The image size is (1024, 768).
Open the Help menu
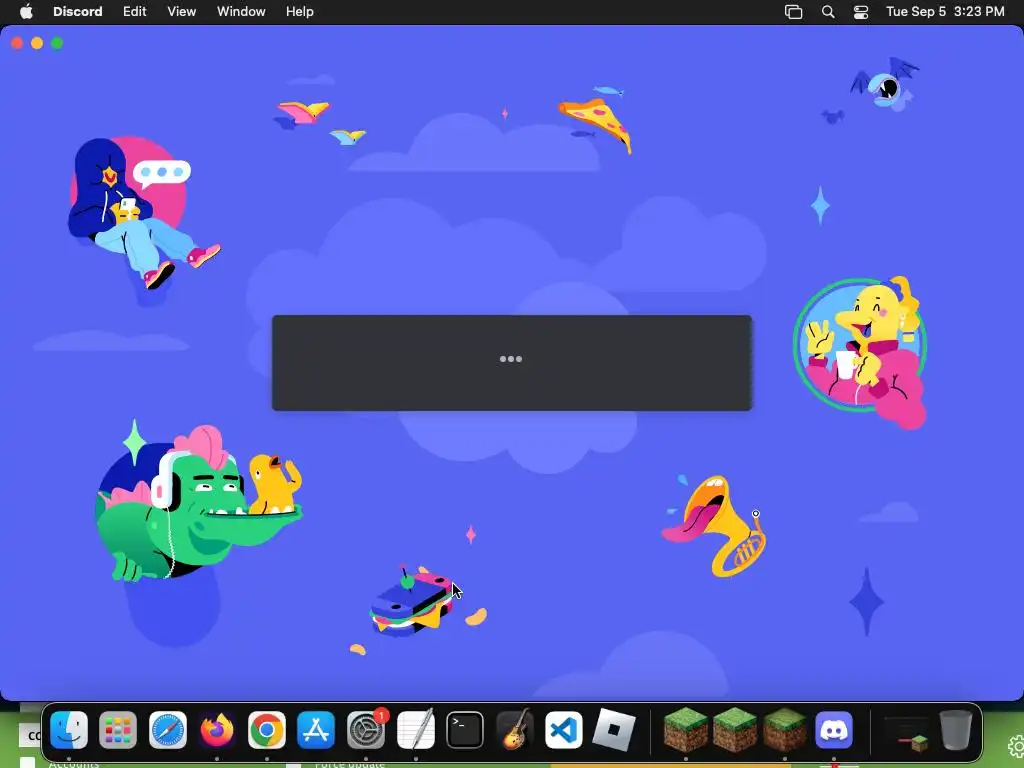click(300, 11)
